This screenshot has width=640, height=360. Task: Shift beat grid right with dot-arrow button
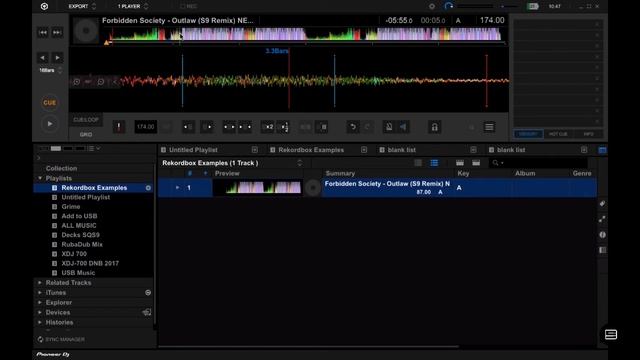(207, 127)
